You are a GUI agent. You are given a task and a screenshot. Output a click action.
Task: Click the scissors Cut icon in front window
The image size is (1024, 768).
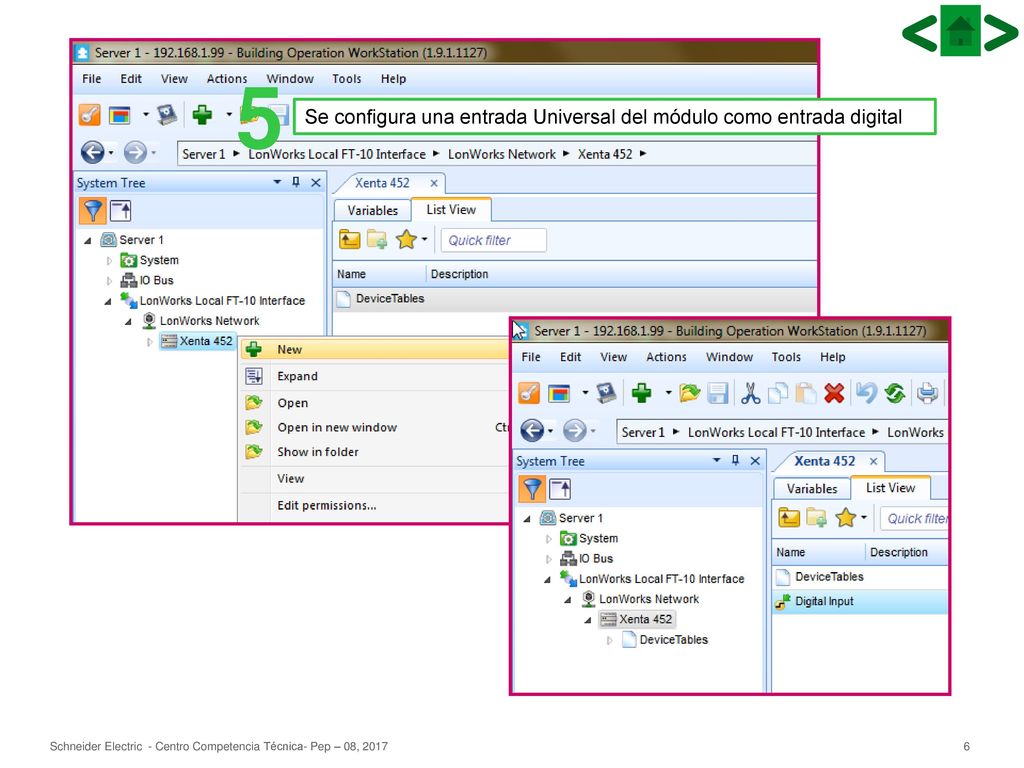pyautogui.click(x=750, y=392)
